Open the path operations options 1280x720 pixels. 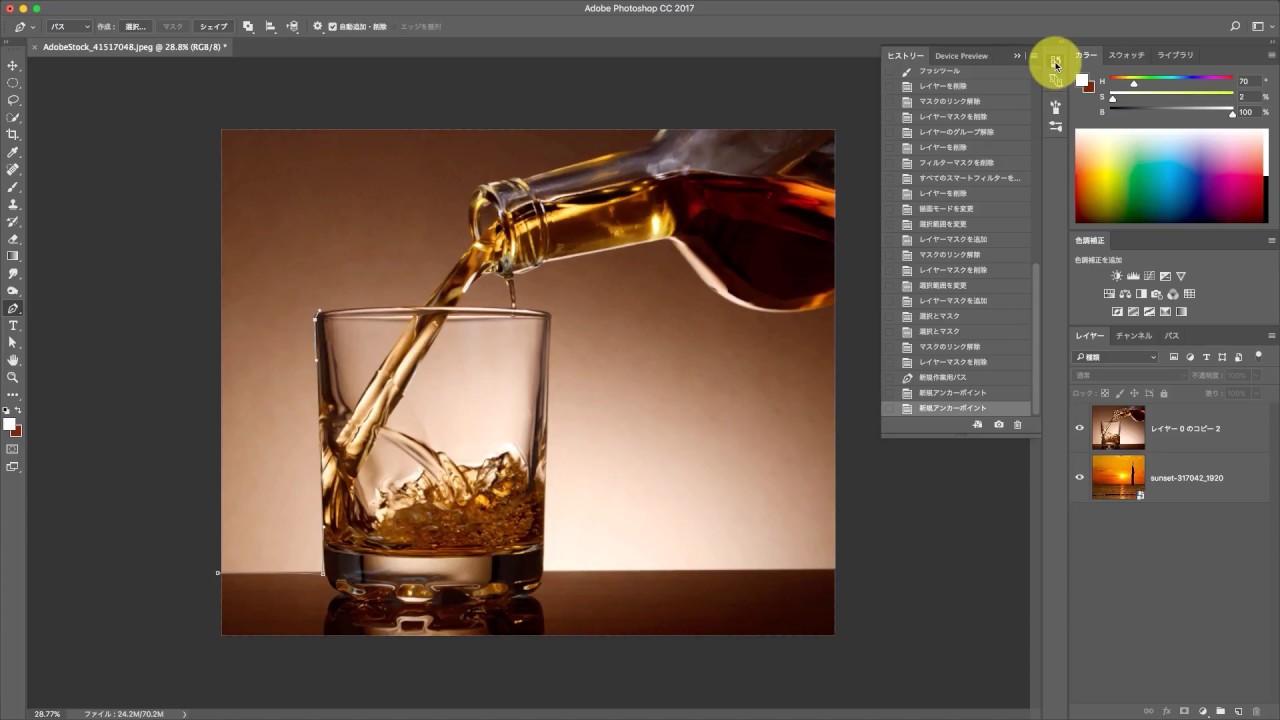point(248,26)
